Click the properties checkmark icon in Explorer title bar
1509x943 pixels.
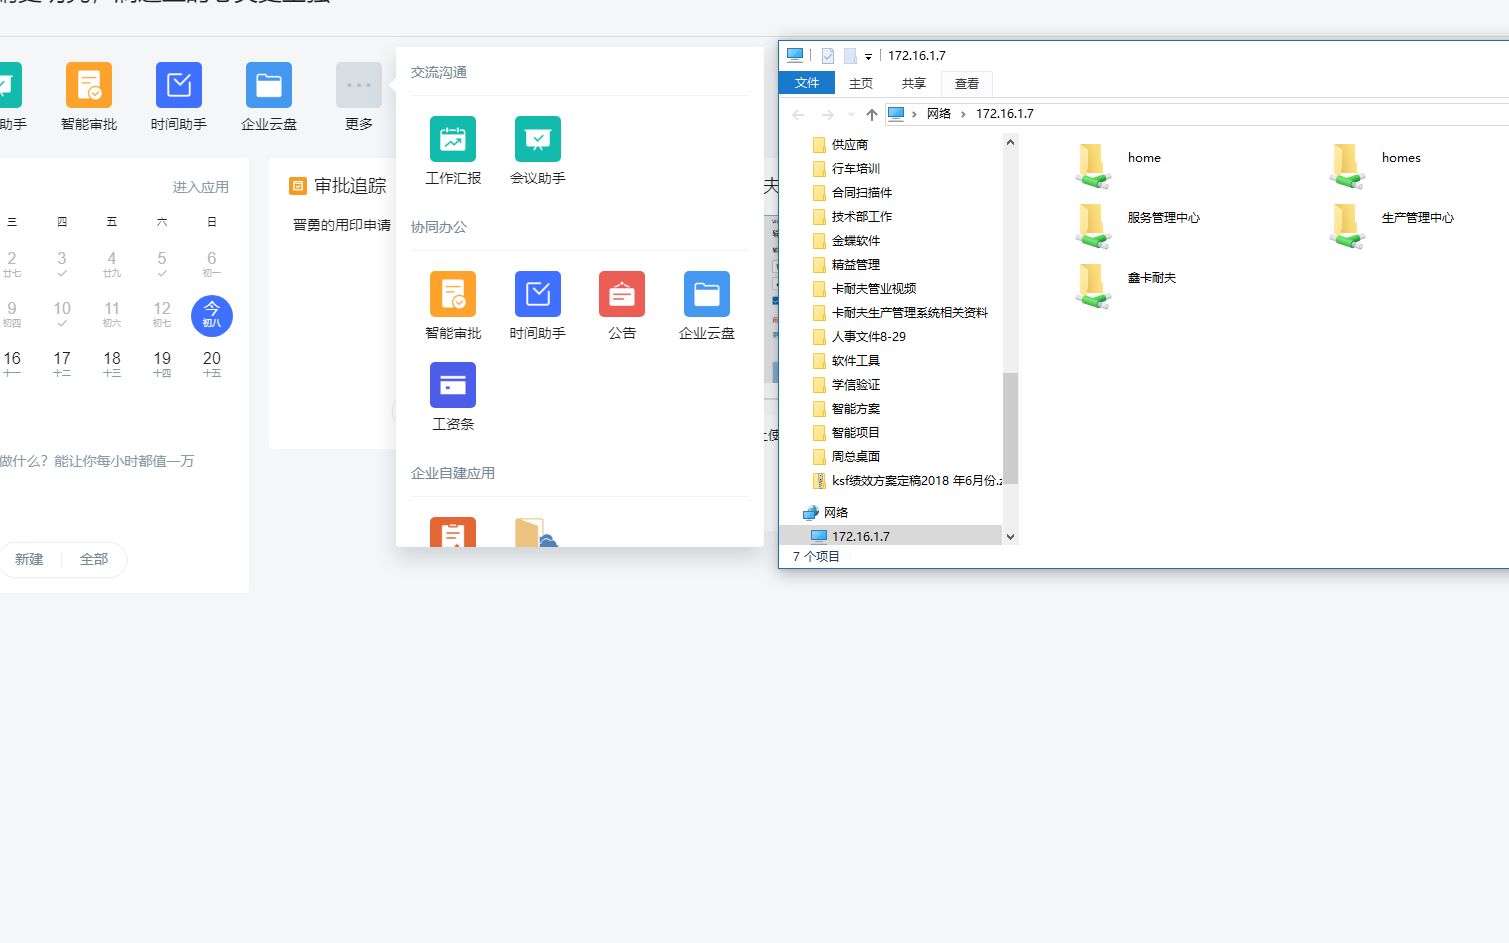pyautogui.click(x=828, y=56)
